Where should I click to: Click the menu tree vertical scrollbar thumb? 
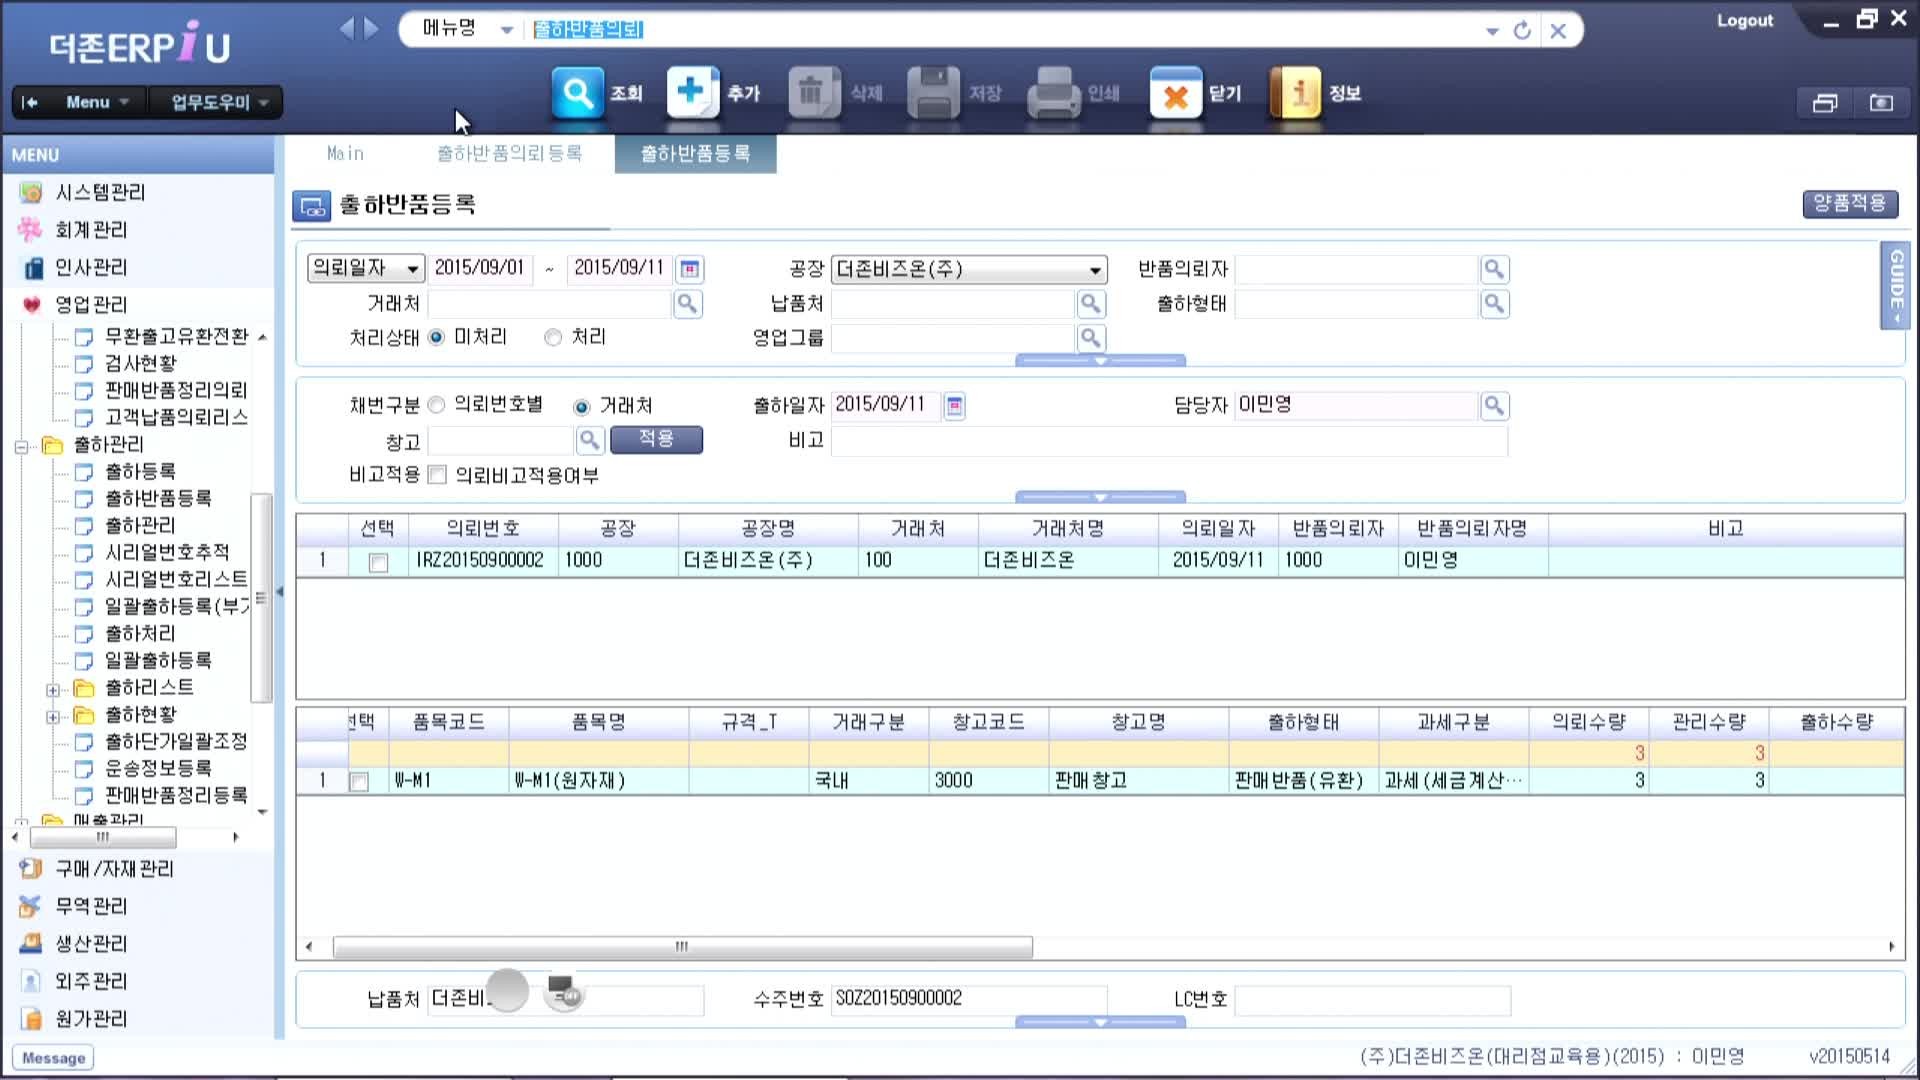260,597
